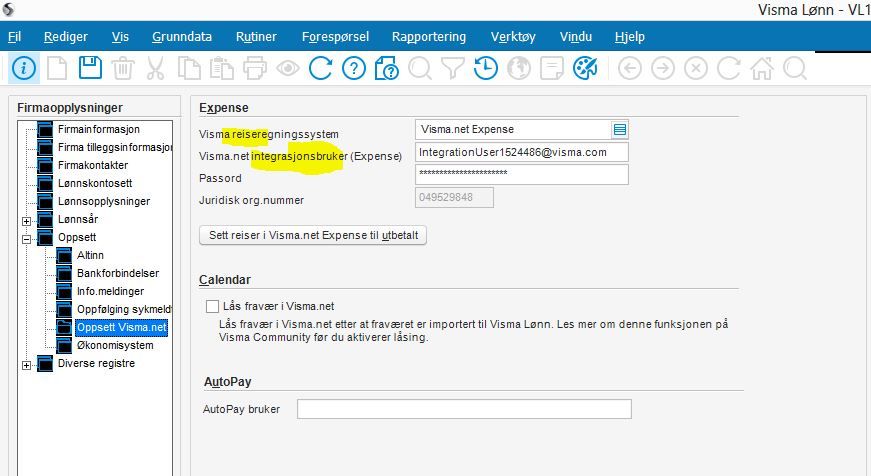Select Altinn under Oppsett

pyautogui.click(x=90, y=255)
